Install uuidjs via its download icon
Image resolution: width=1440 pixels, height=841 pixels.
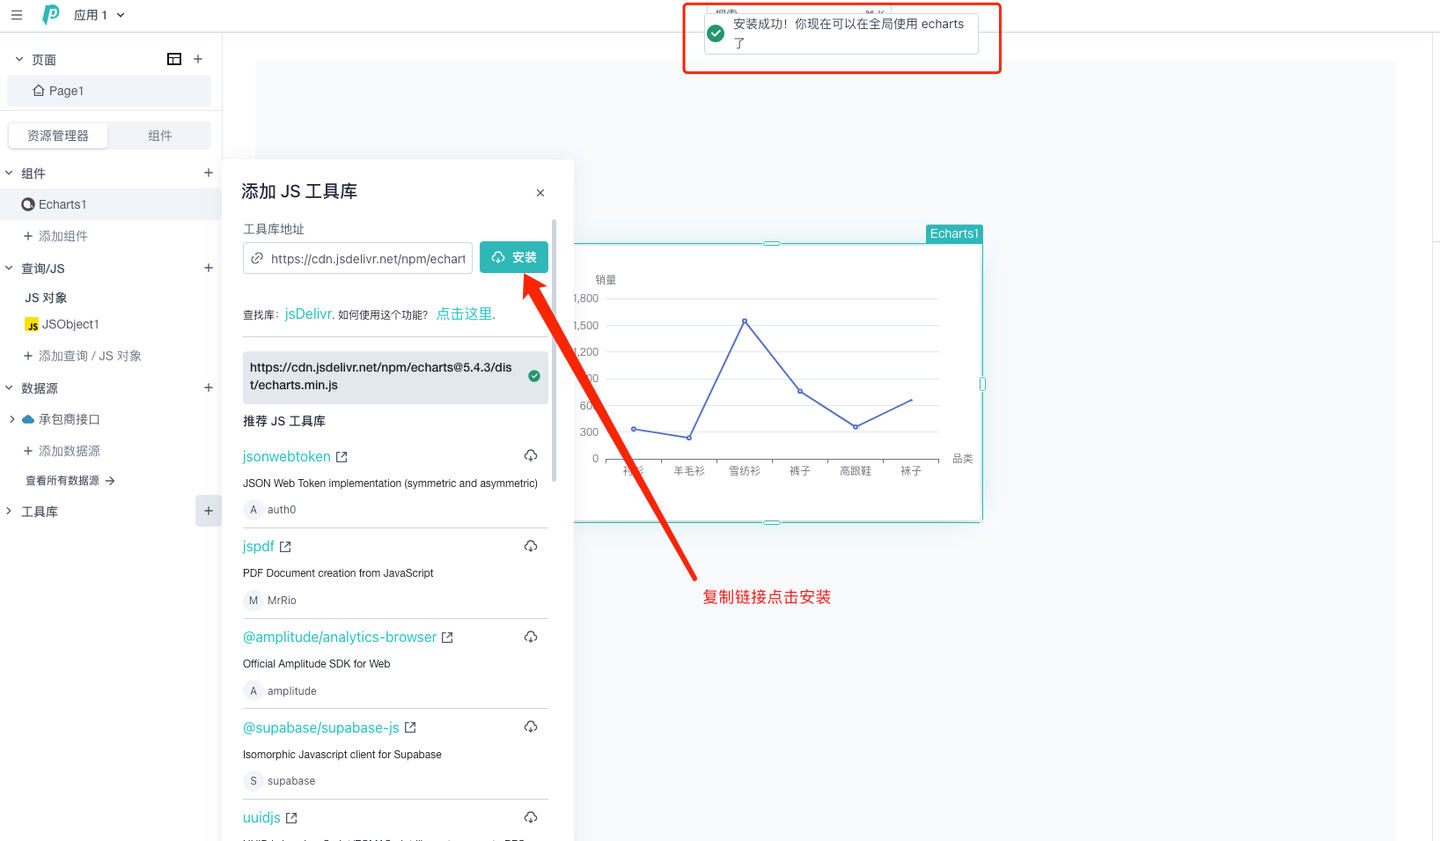coord(530,817)
